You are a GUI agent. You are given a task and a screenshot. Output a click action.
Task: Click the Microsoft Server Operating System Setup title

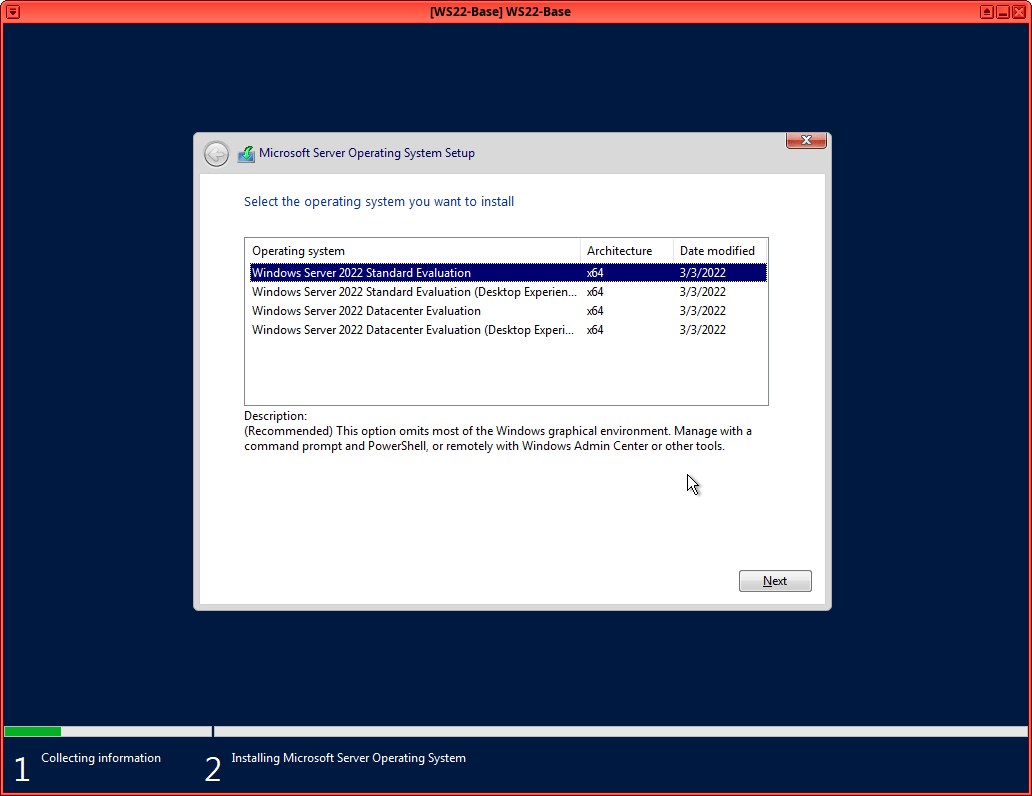coord(367,153)
